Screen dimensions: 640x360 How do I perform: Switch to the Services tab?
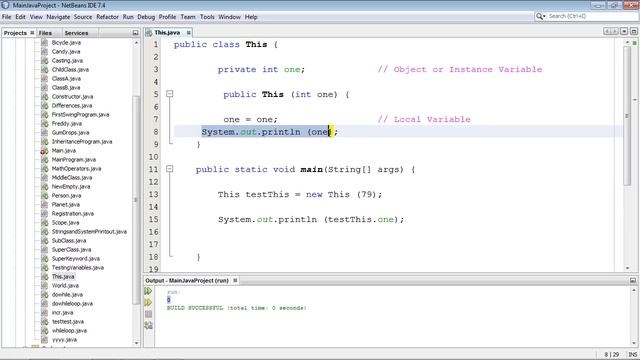pyautogui.click(x=76, y=33)
